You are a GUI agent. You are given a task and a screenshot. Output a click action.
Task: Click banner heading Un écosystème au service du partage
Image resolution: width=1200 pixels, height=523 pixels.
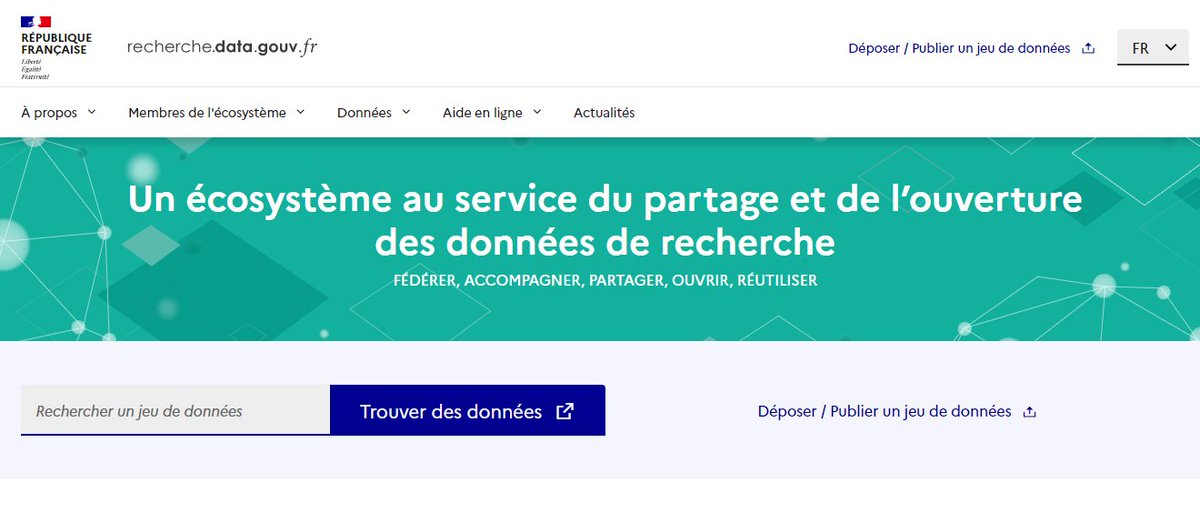(x=604, y=220)
